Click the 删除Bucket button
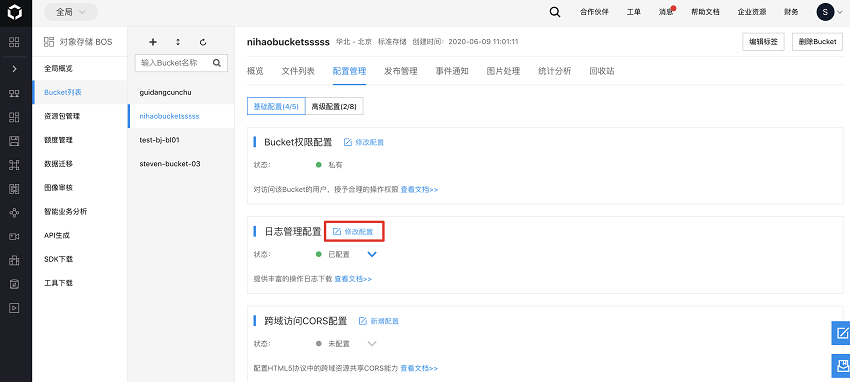850x382 pixels. 817,42
